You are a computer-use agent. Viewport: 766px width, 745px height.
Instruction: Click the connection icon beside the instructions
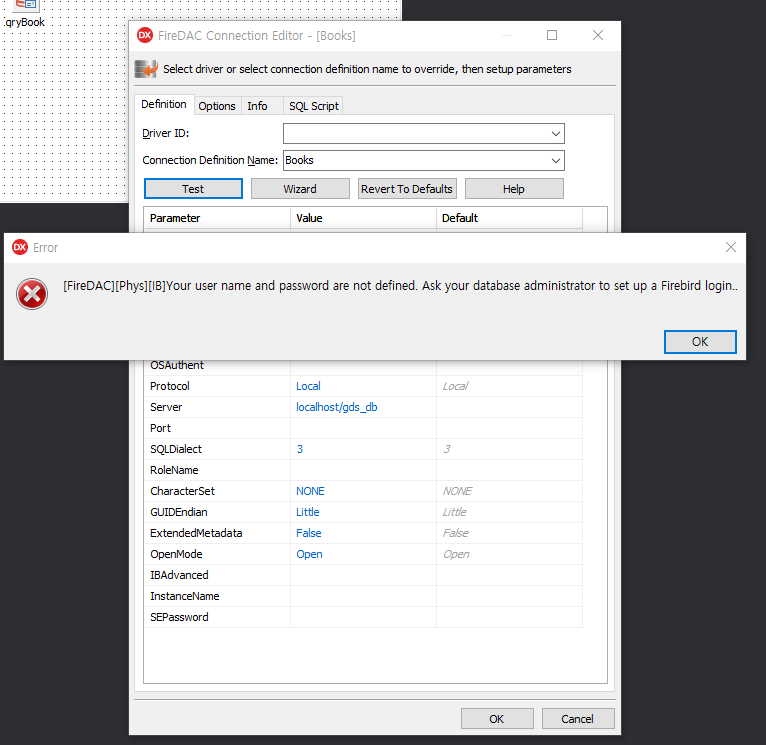tap(146, 69)
